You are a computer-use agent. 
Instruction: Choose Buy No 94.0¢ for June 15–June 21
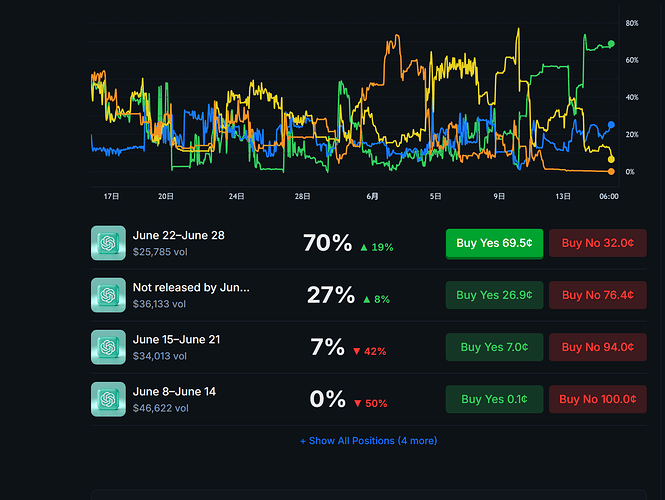pos(598,347)
